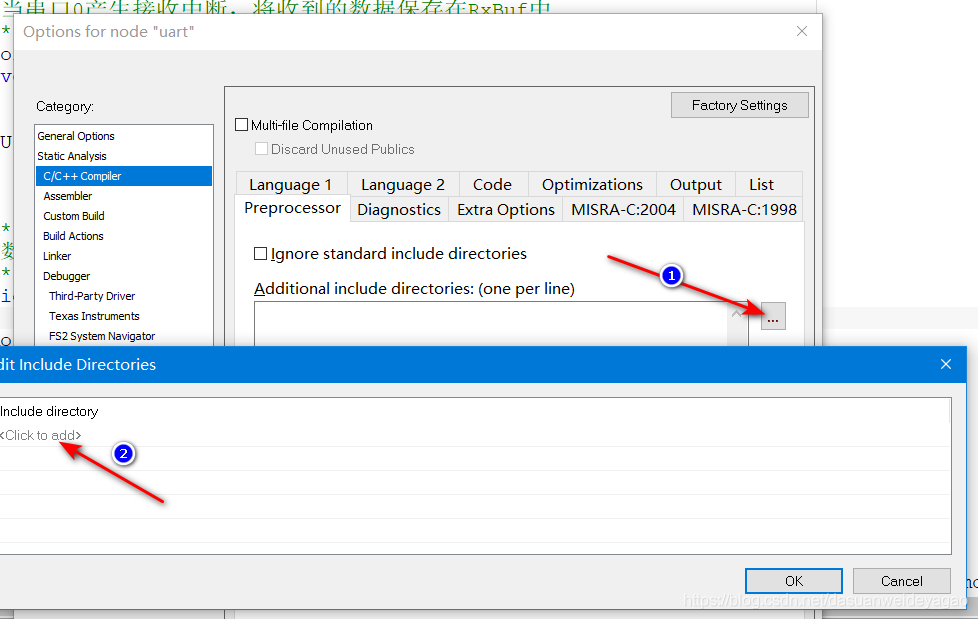
Task: Click Factory Settings button
Action: 740,105
